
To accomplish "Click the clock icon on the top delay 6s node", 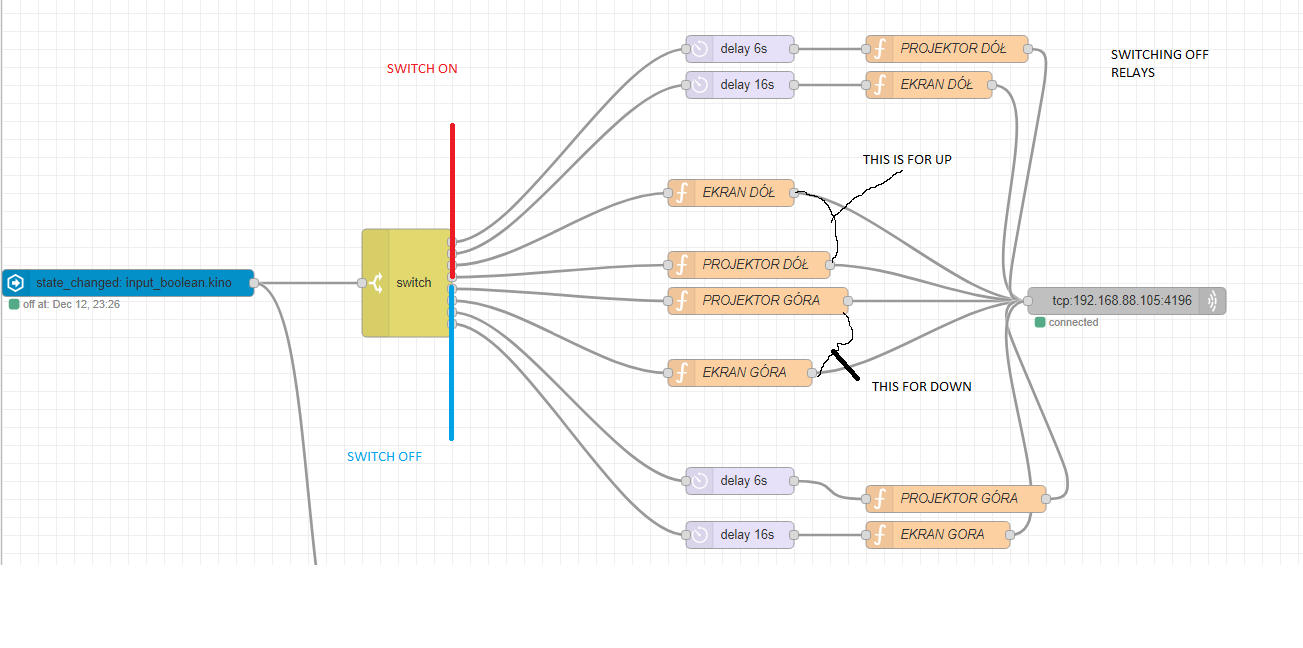I will tap(700, 48).
